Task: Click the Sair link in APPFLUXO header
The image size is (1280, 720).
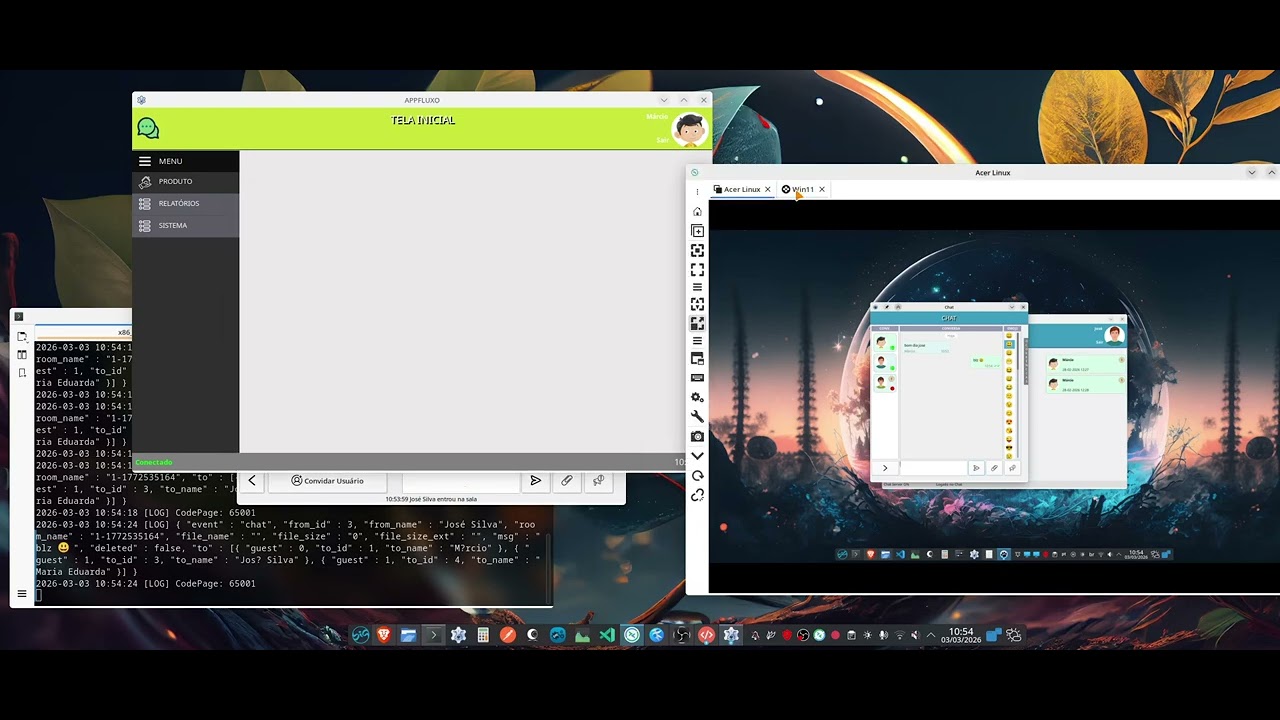Action: 662,140
